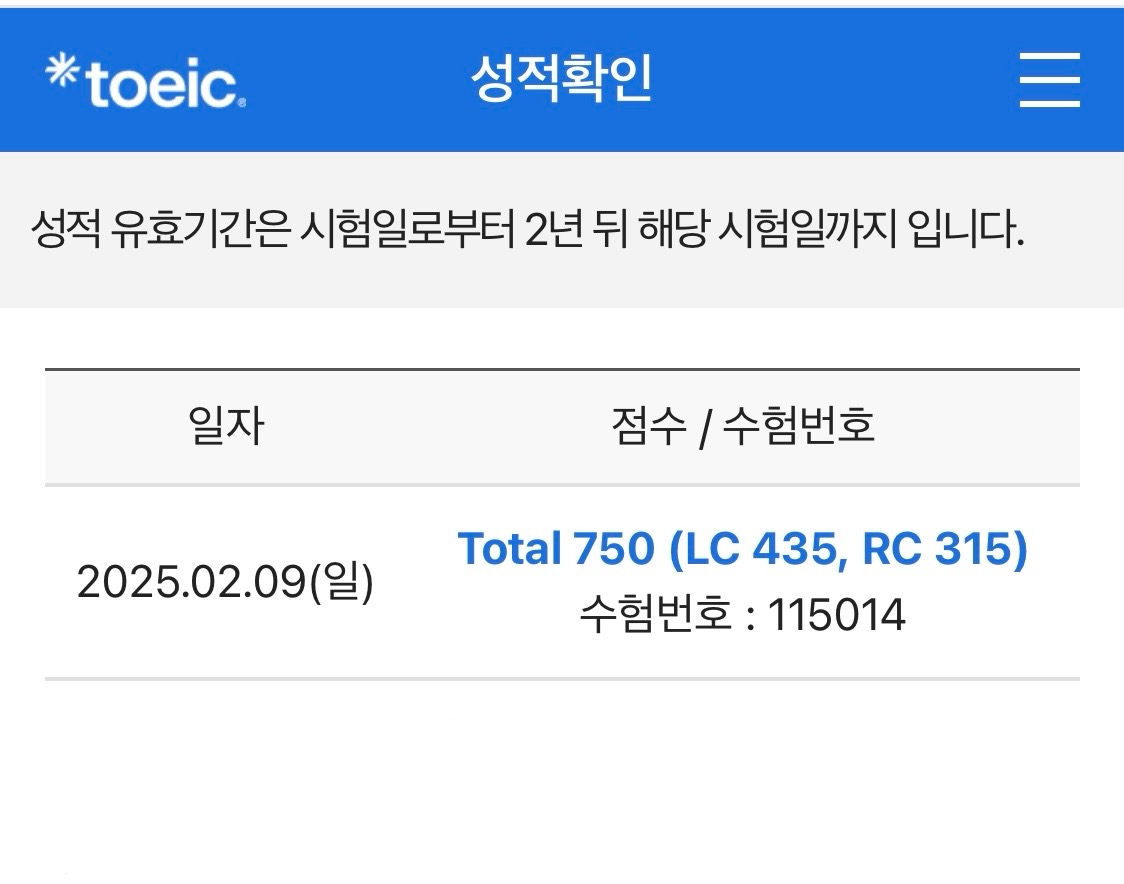
Task: Click the 수험번호 label under the score
Action: pyautogui.click(x=655, y=614)
